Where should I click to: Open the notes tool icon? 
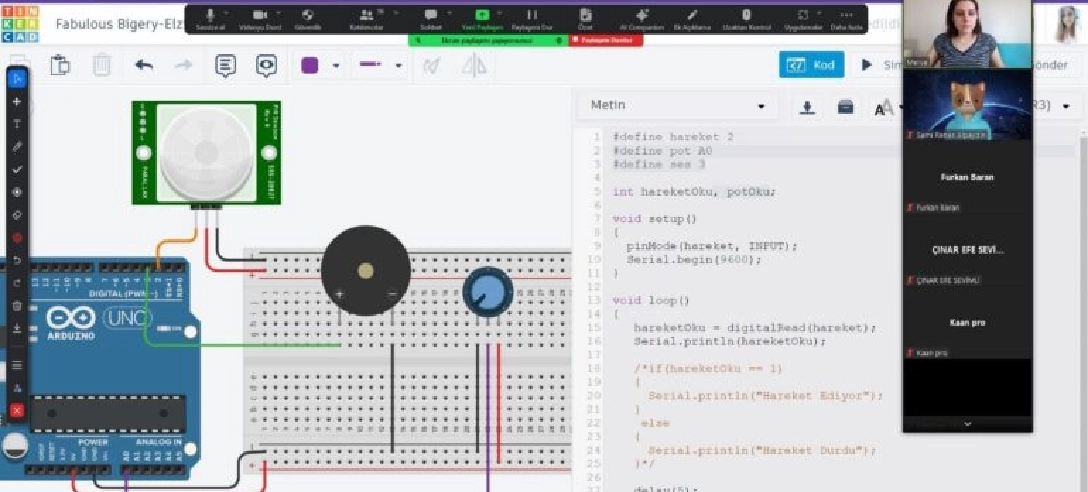(226, 66)
